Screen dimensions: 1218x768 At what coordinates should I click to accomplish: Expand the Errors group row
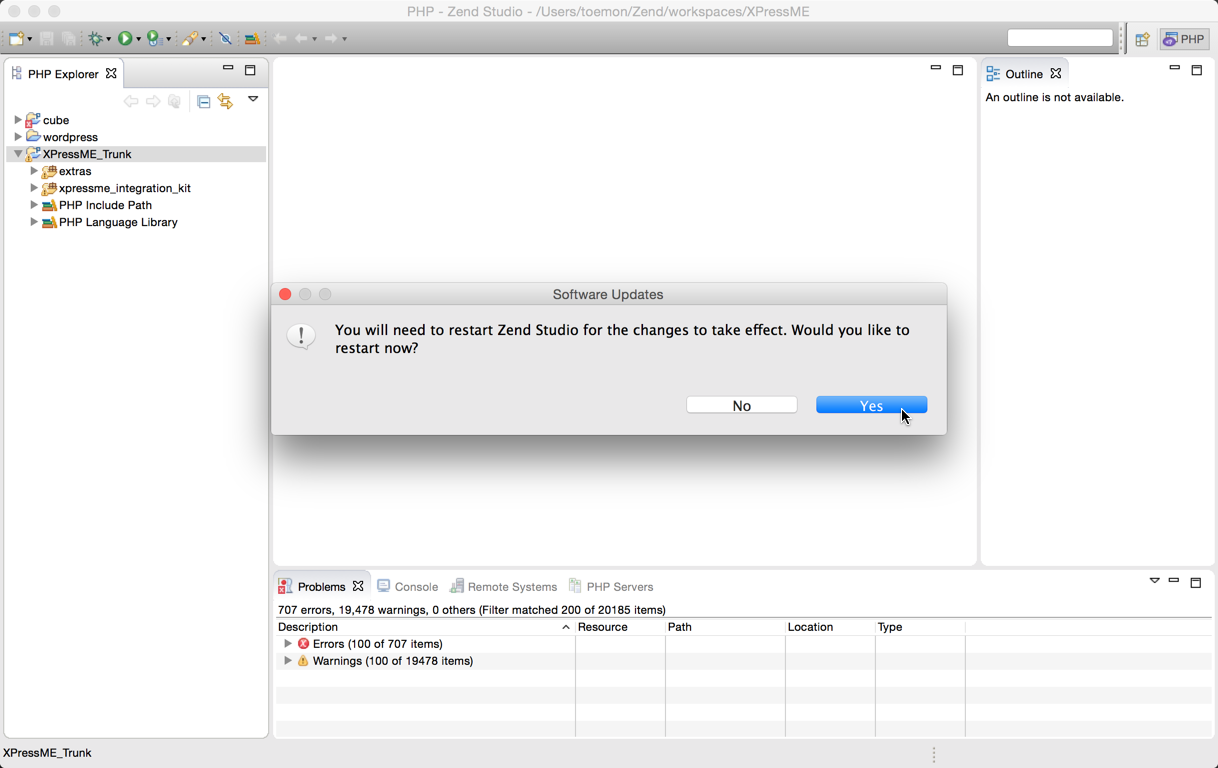click(288, 644)
